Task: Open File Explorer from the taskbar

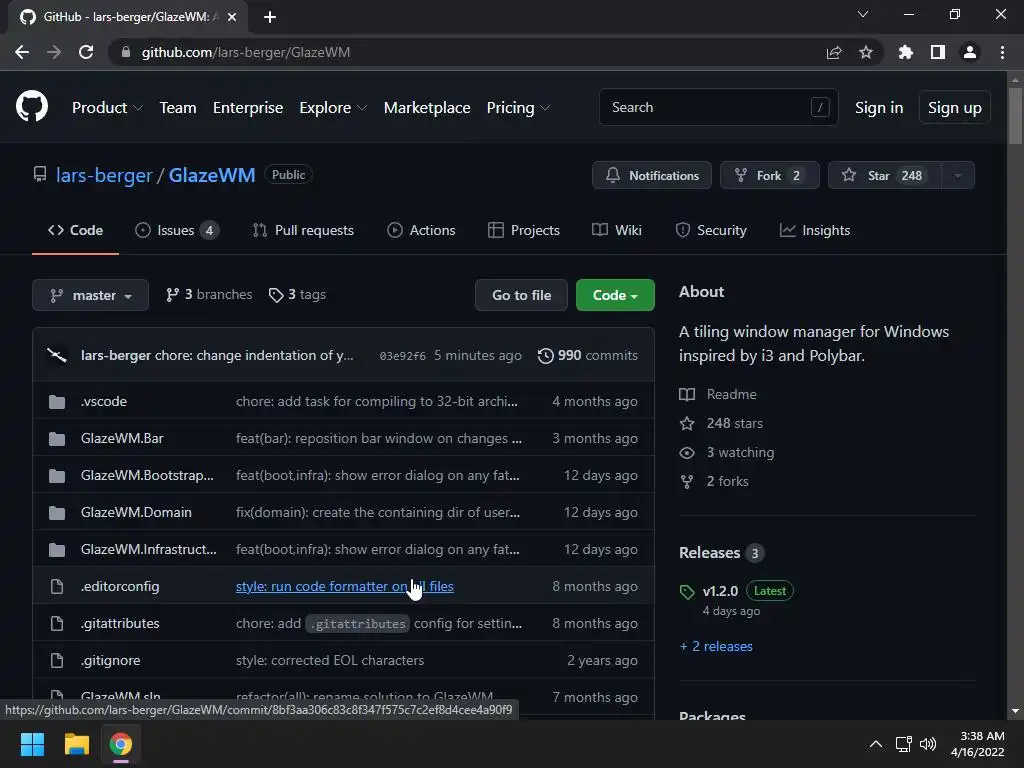Action: point(76,744)
